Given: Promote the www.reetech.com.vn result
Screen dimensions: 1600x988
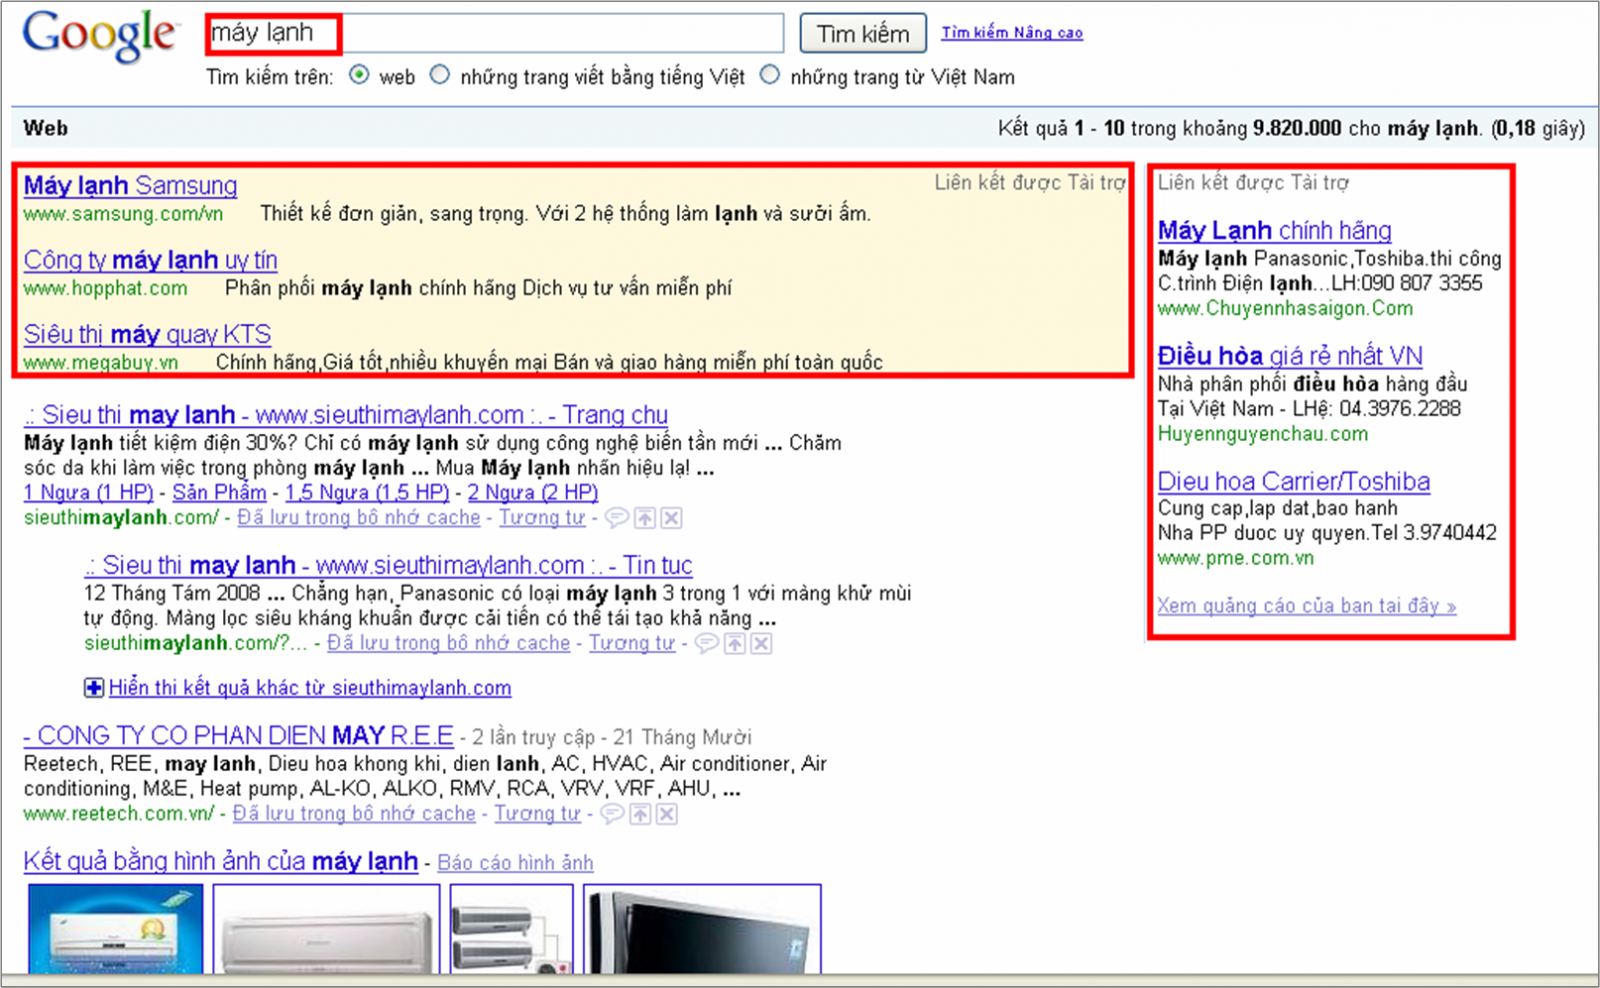Looking at the screenshot, I should 640,814.
